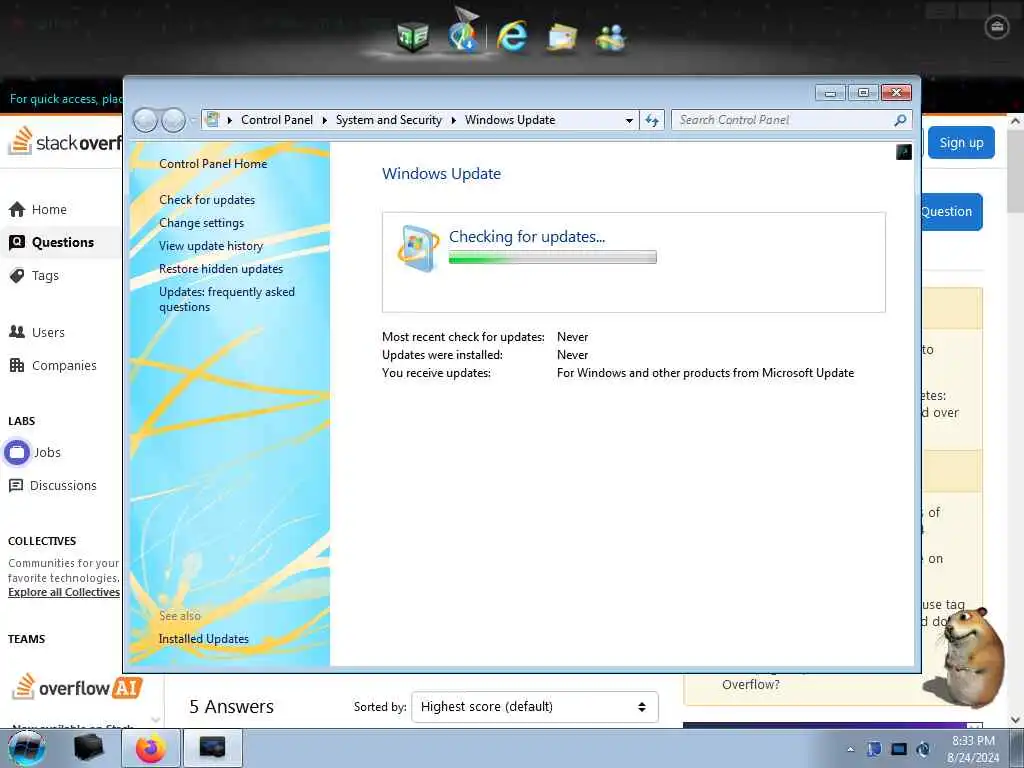Click the Stack Overflow logo
This screenshot has width=1024, height=768.
[x=65, y=141]
